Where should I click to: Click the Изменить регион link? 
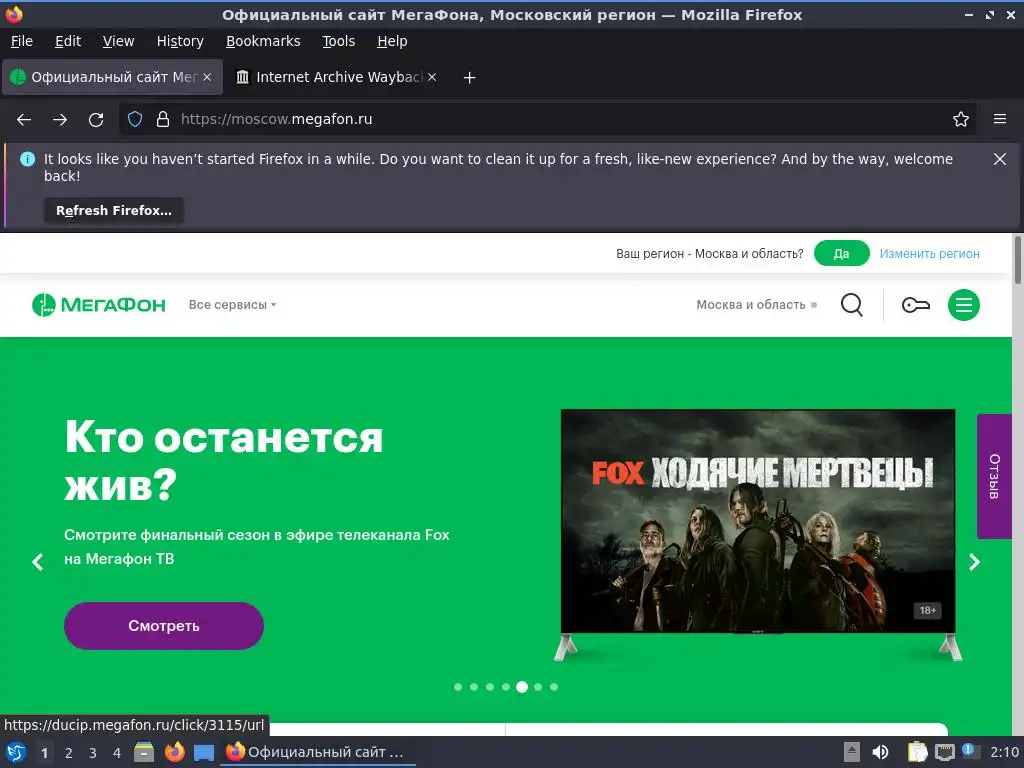[x=929, y=253]
